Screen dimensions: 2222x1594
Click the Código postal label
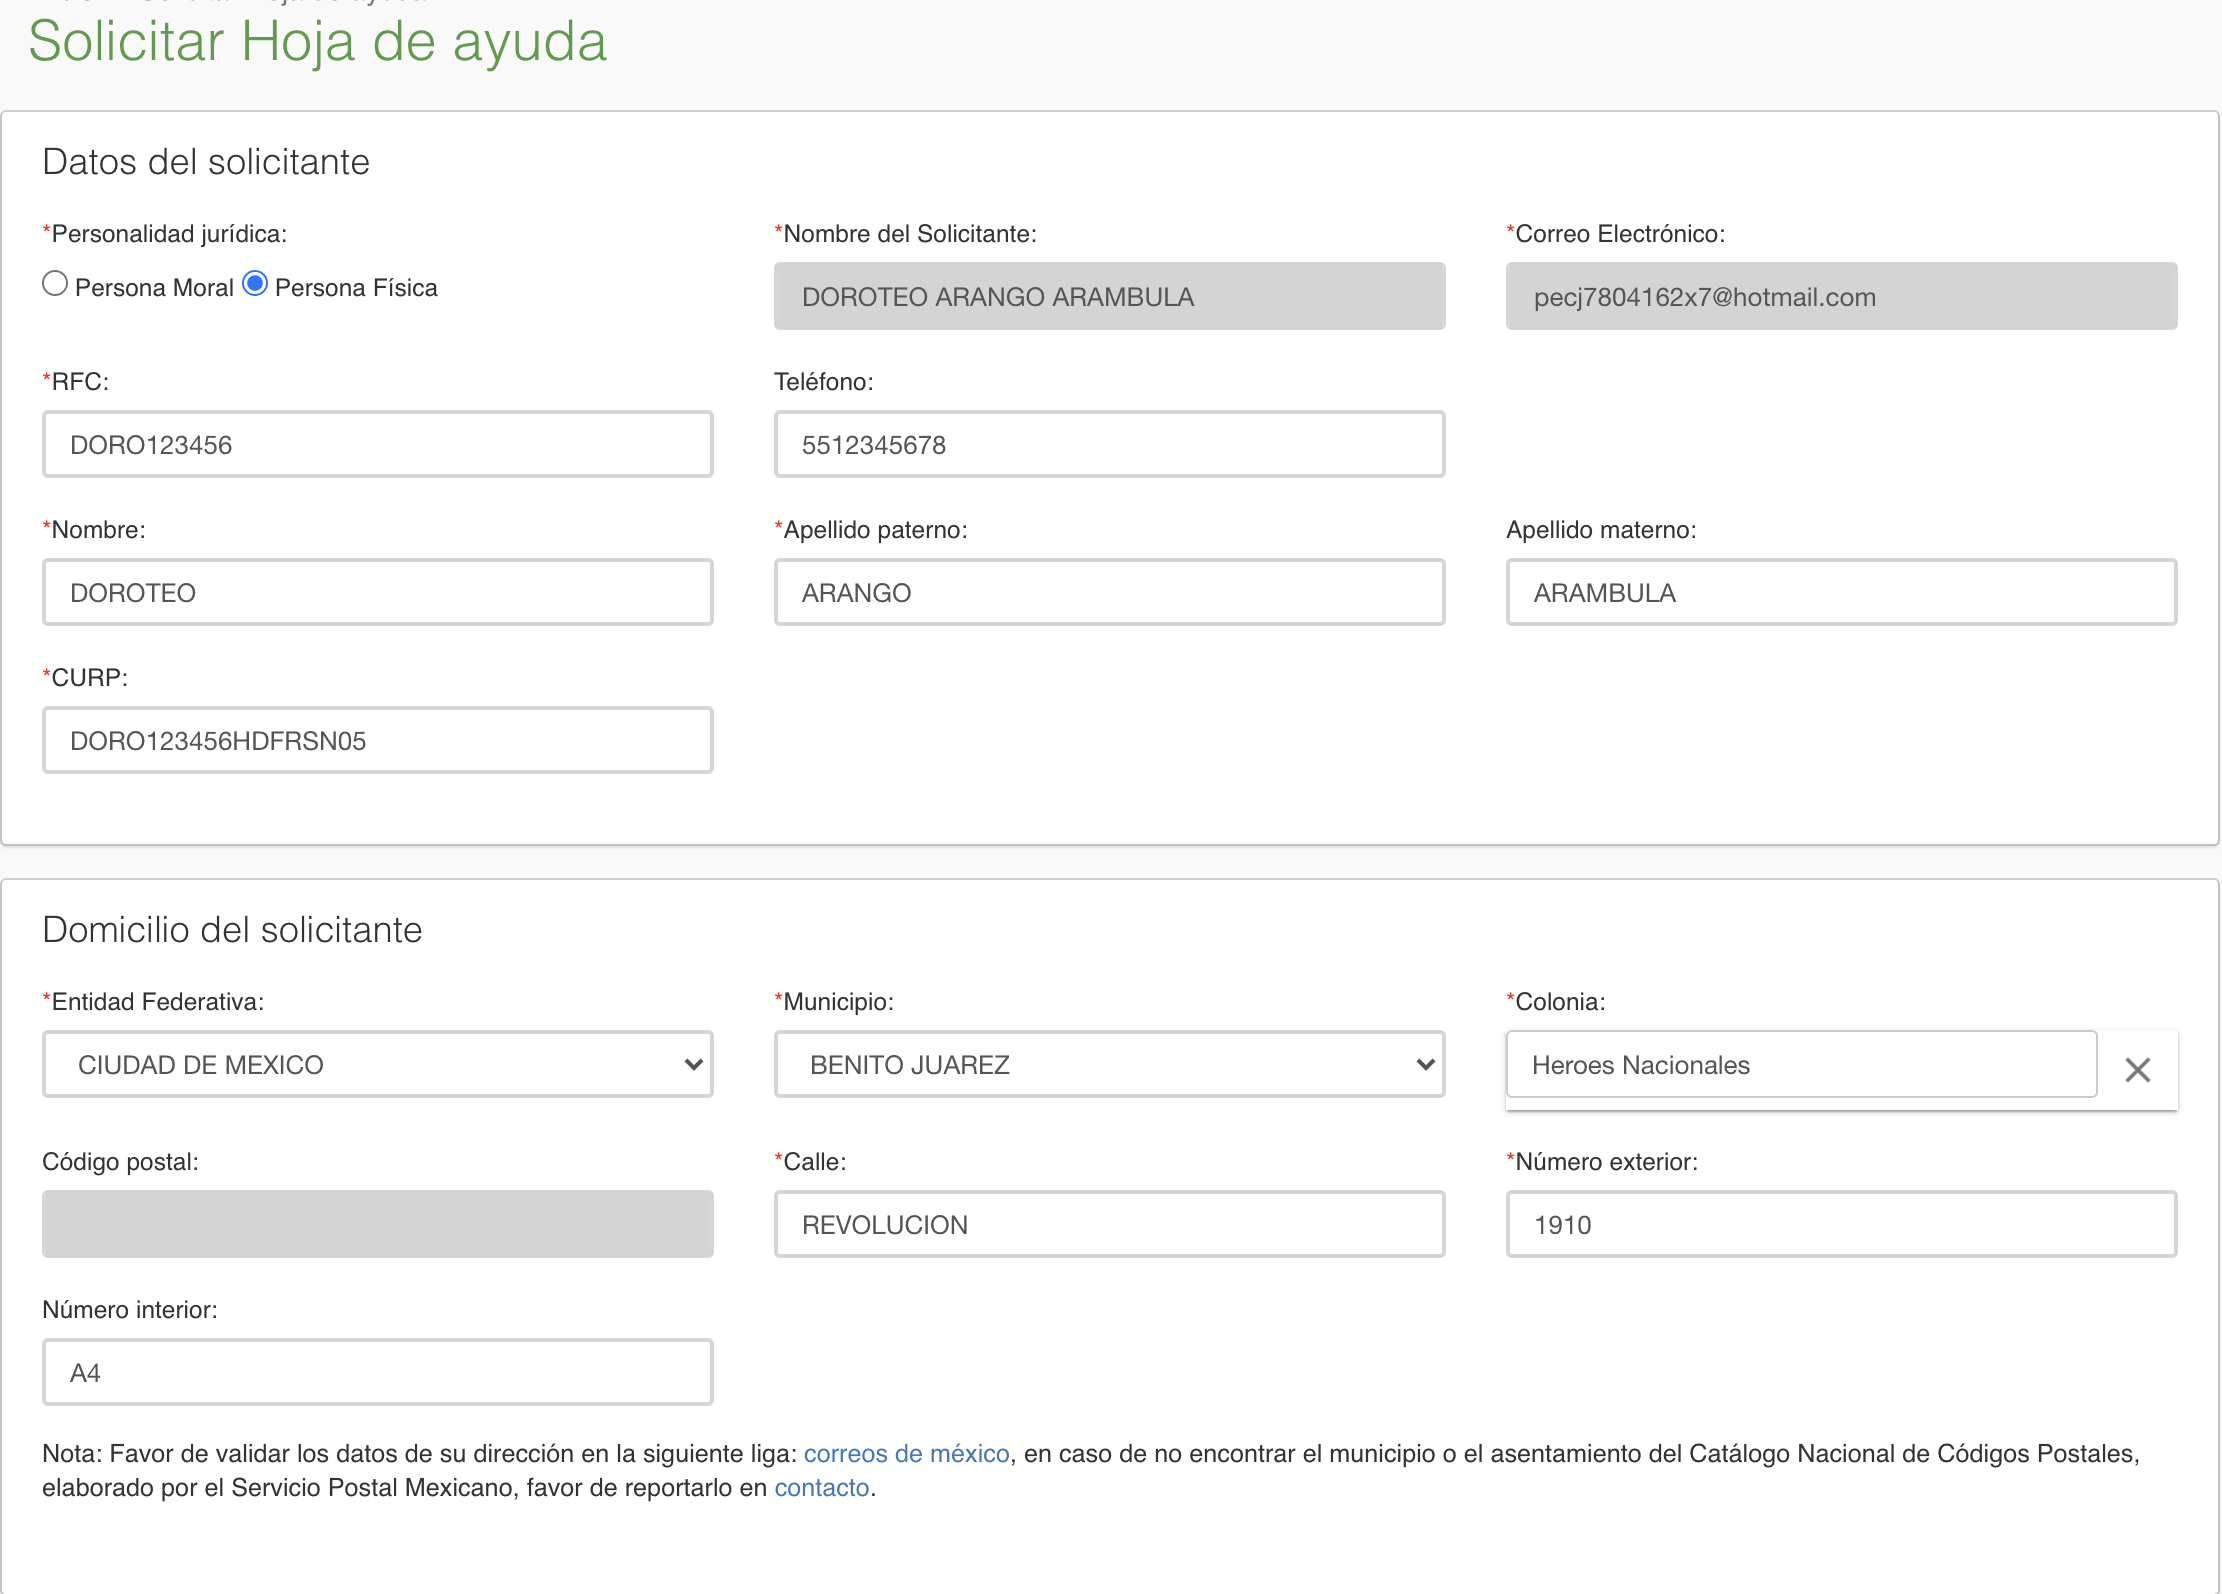(120, 1162)
